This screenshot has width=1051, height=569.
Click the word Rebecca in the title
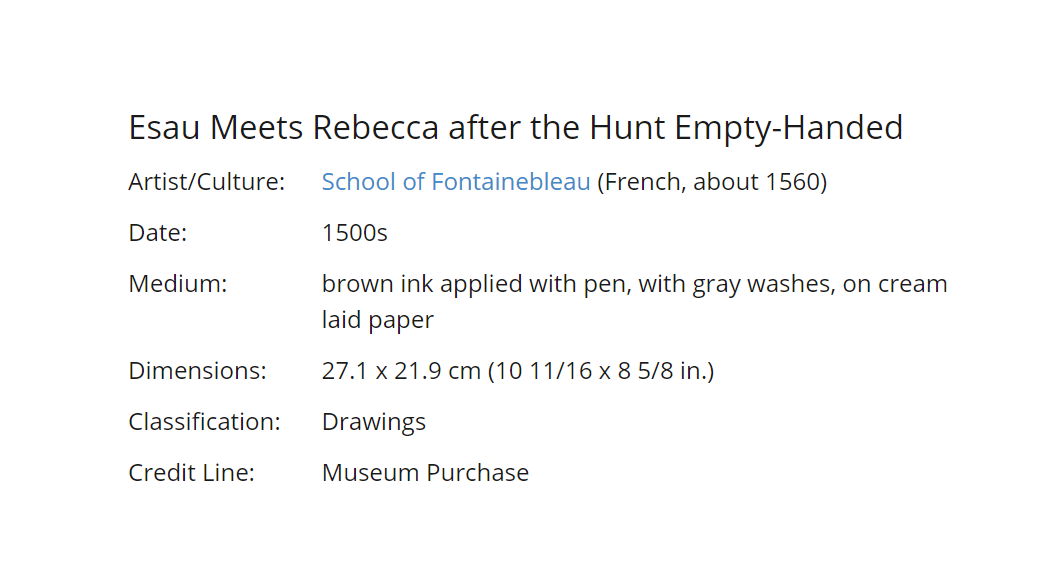pos(375,127)
